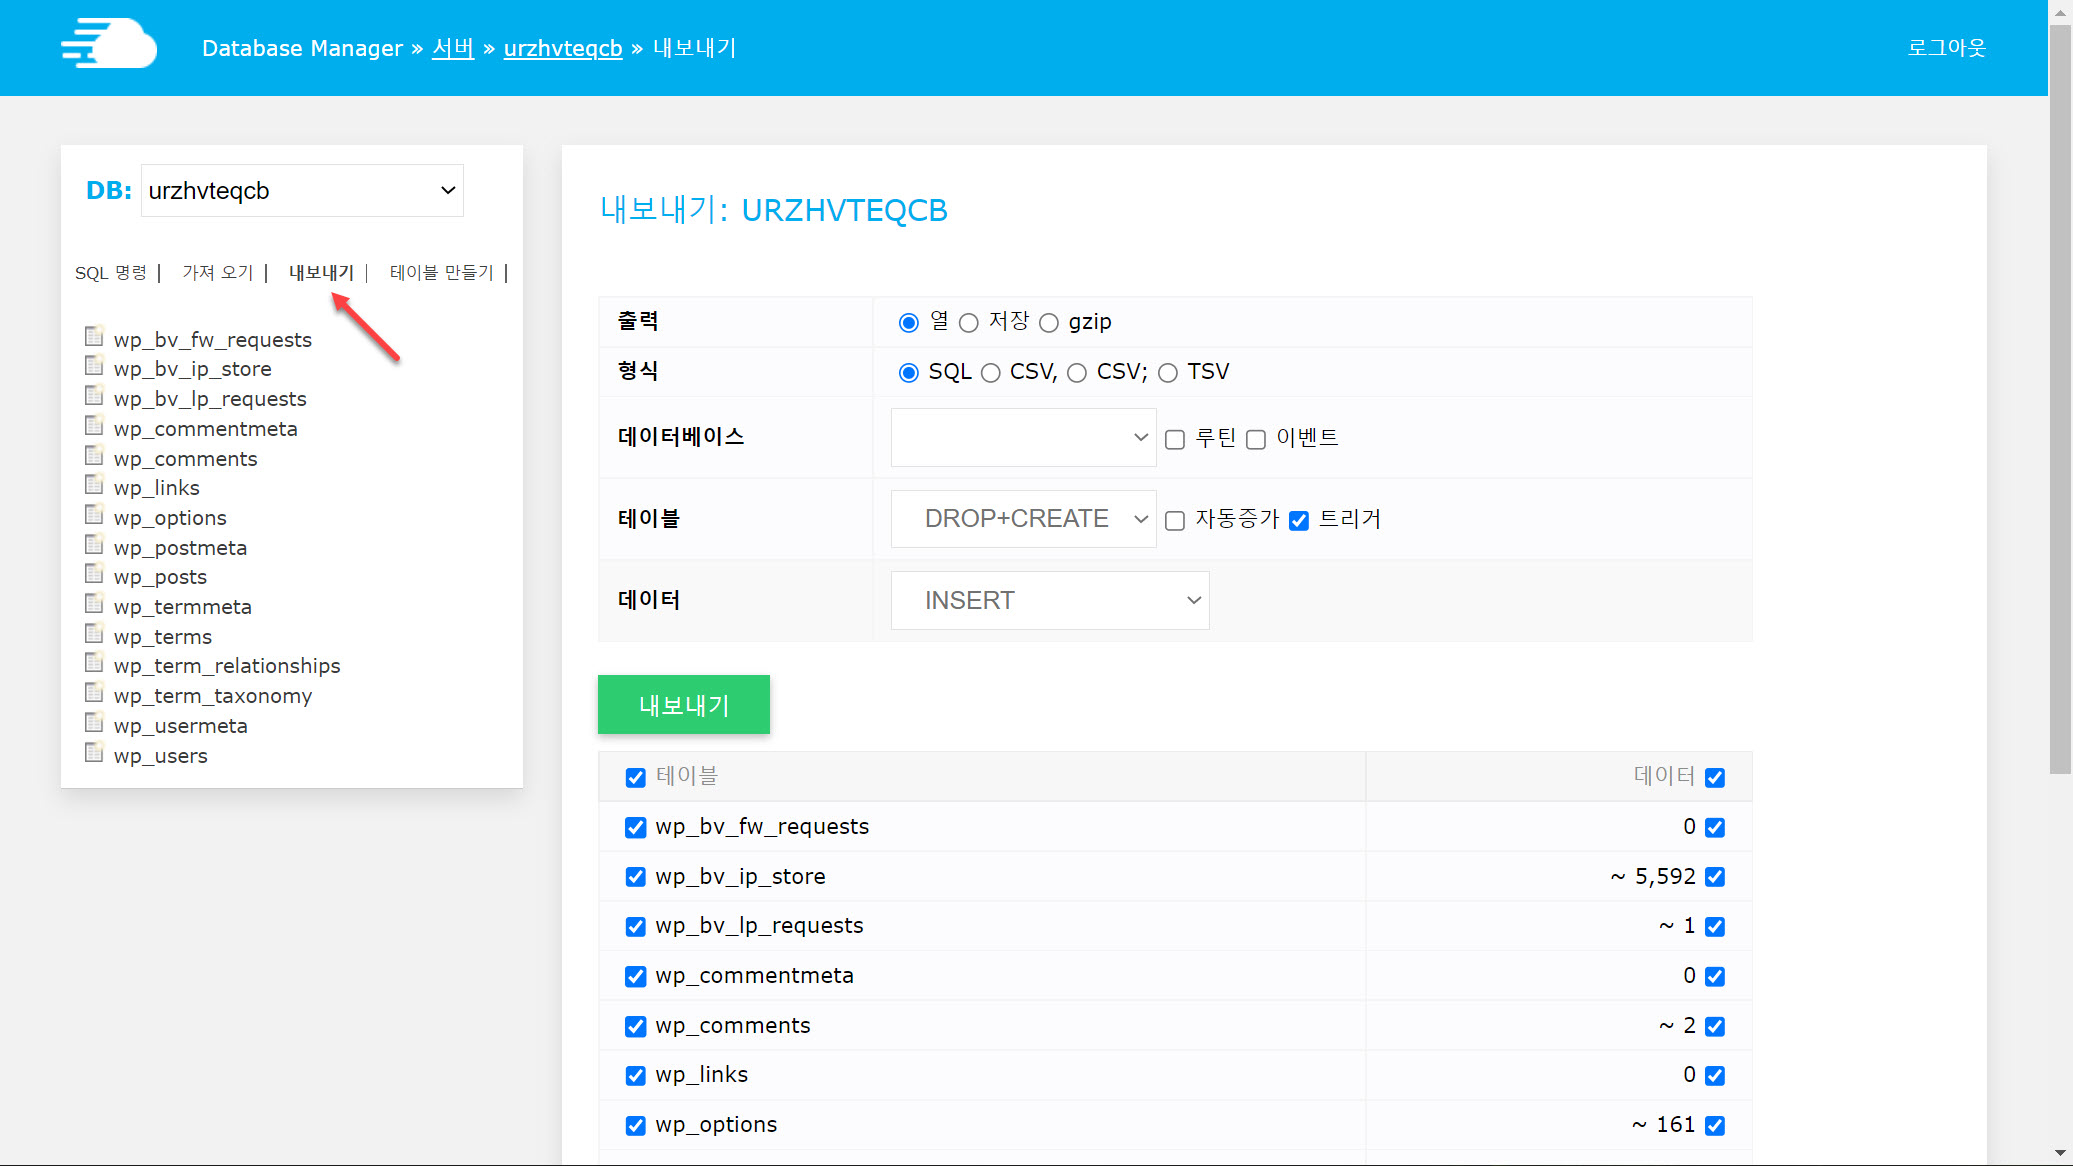
Task: Open the DB selection dropdown
Action: (302, 190)
